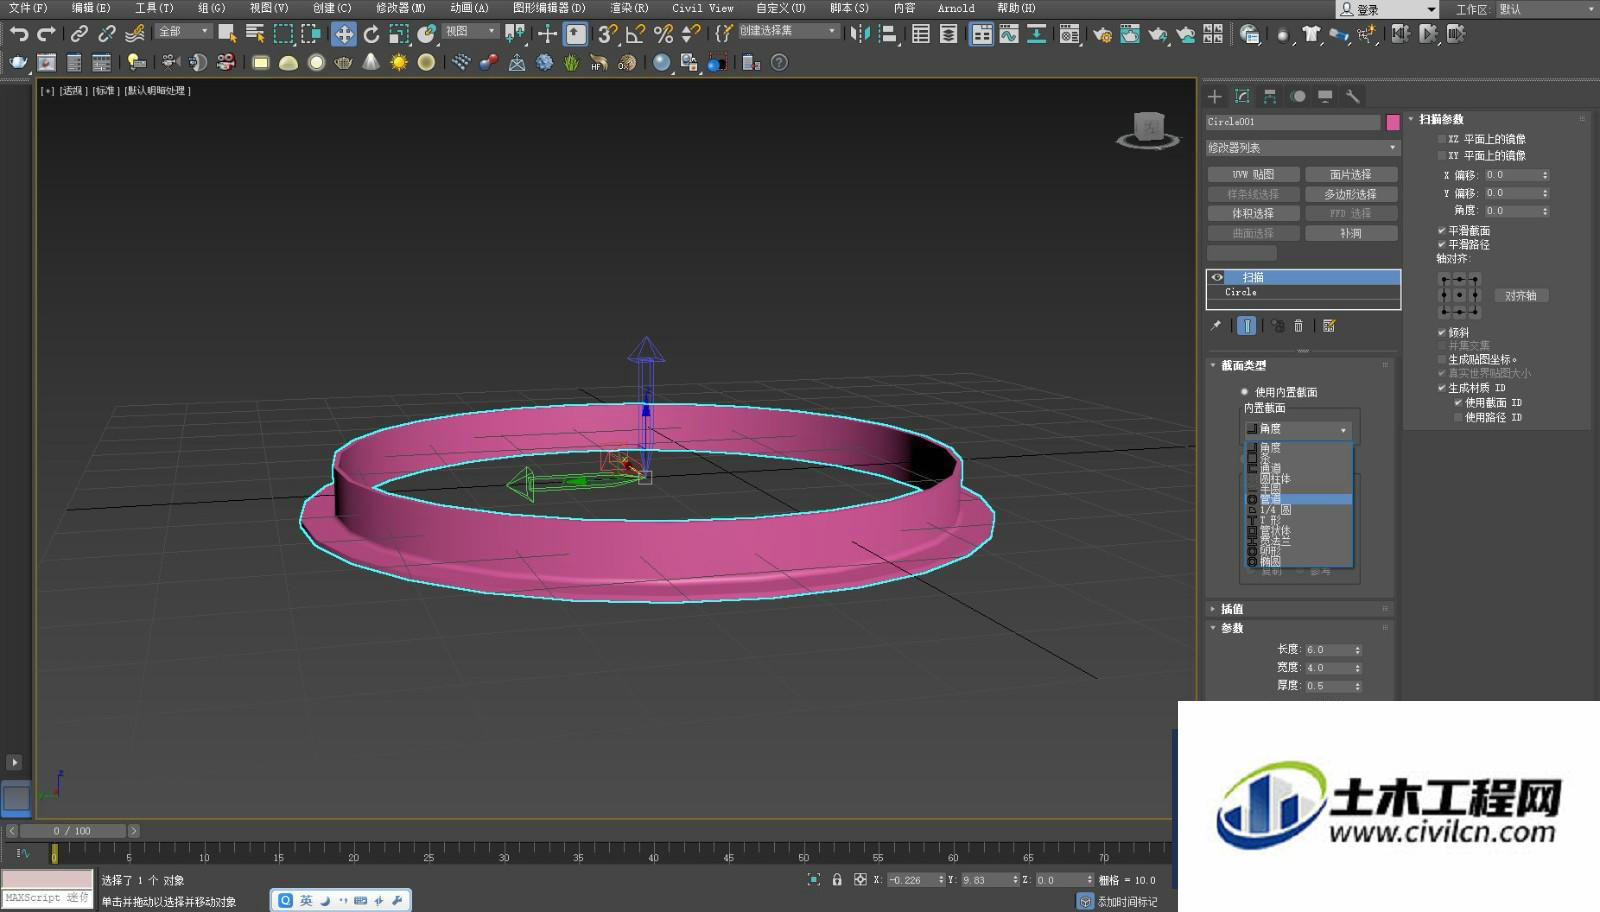This screenshot has height=912, width=1600.
Task: Open 创建选择集 dropdown
Action: [788, 31]
